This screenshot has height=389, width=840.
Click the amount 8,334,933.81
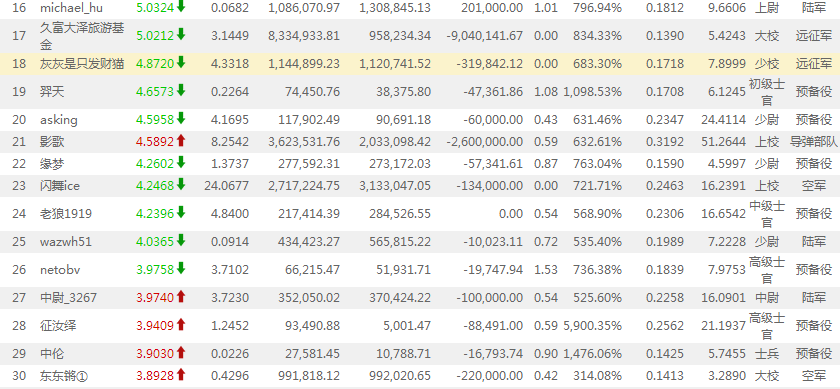[x=304, y=36]
